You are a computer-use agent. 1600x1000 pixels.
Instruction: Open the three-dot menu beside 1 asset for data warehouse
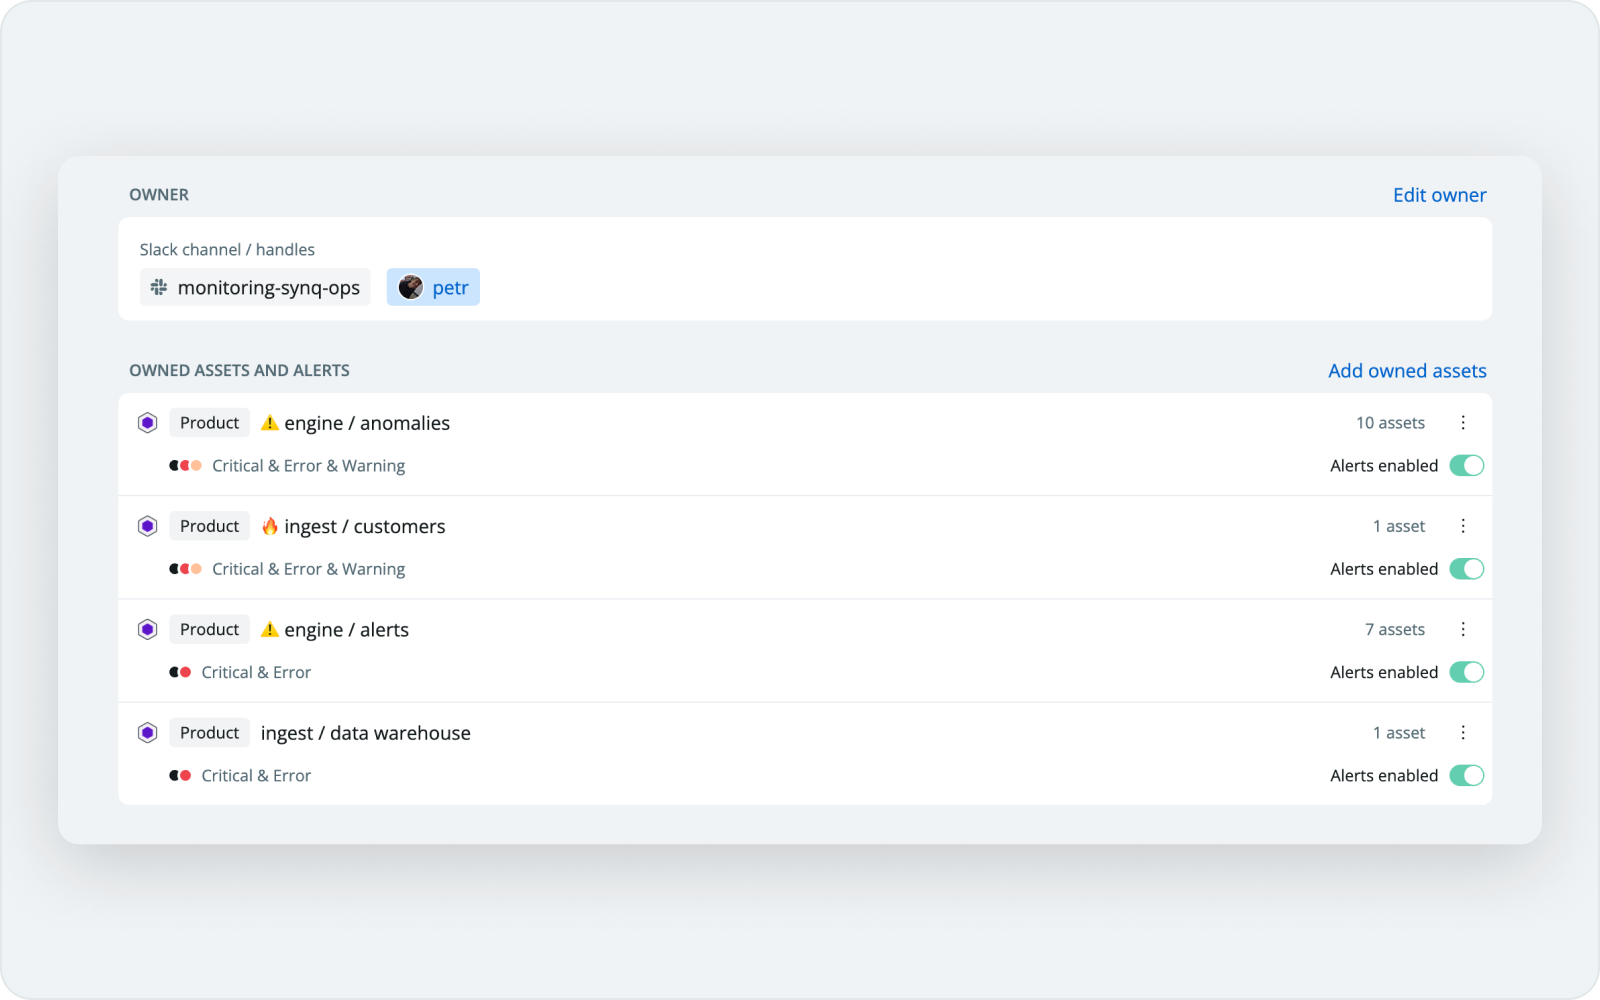pos(1463,732)
